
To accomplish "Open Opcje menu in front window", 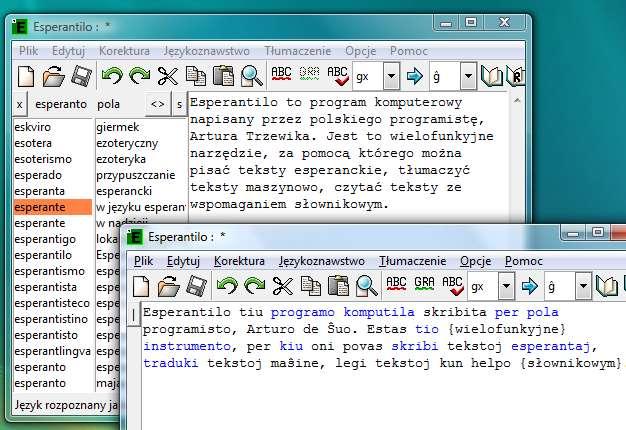I will click(x=475, y=261).
